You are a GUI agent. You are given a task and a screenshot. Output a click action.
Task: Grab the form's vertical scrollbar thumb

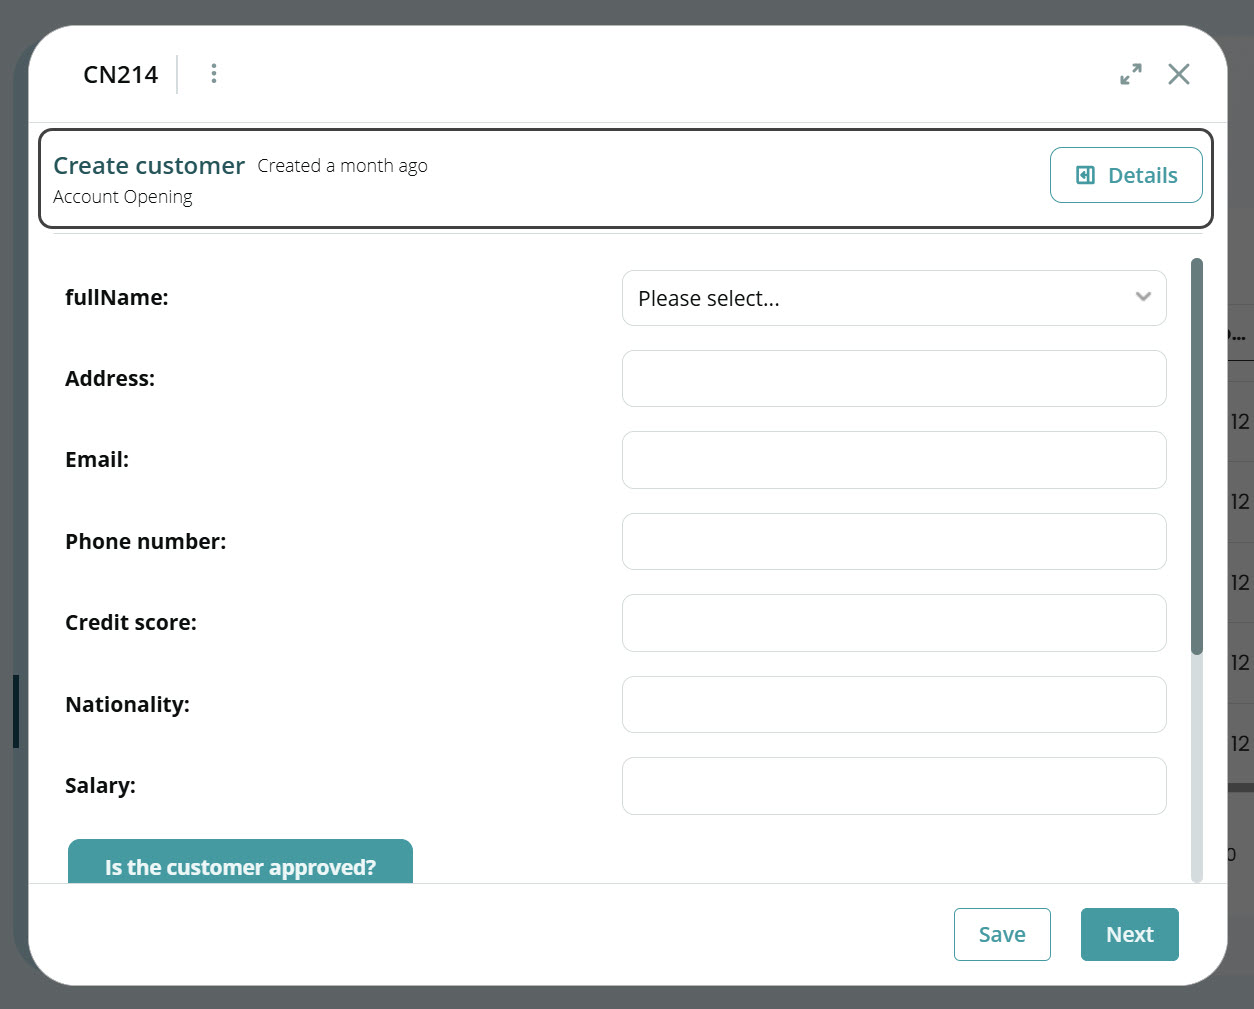click(1197, 455)
